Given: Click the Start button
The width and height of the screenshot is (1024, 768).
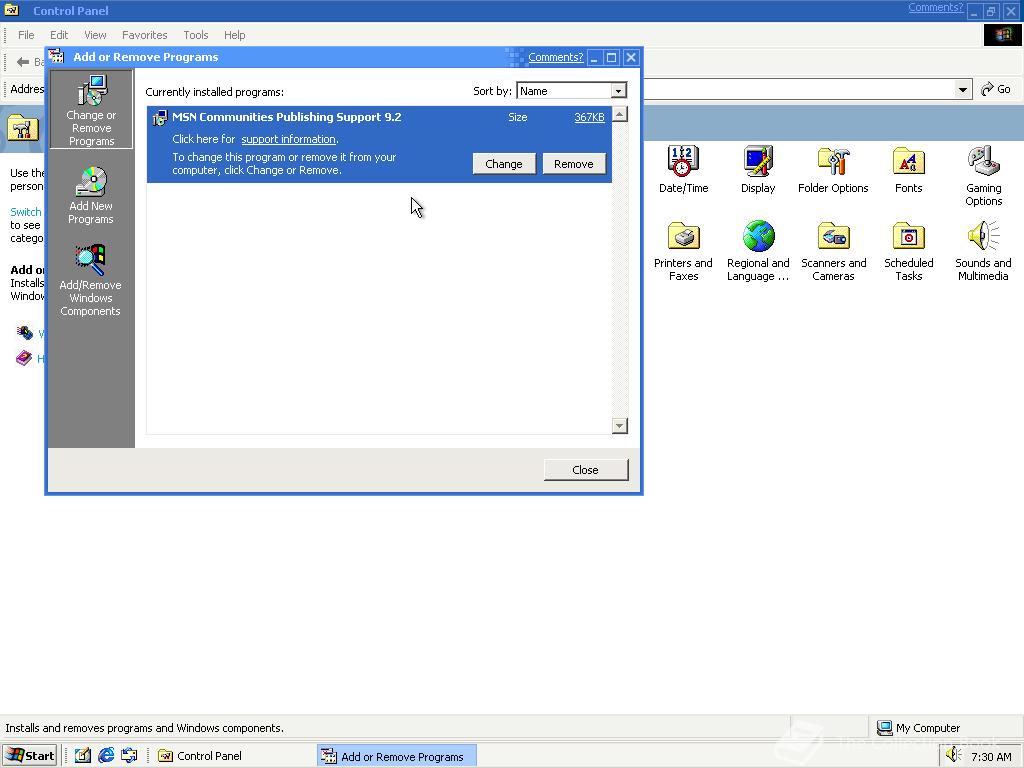Looking at the screenshot, I should point(31,756).
